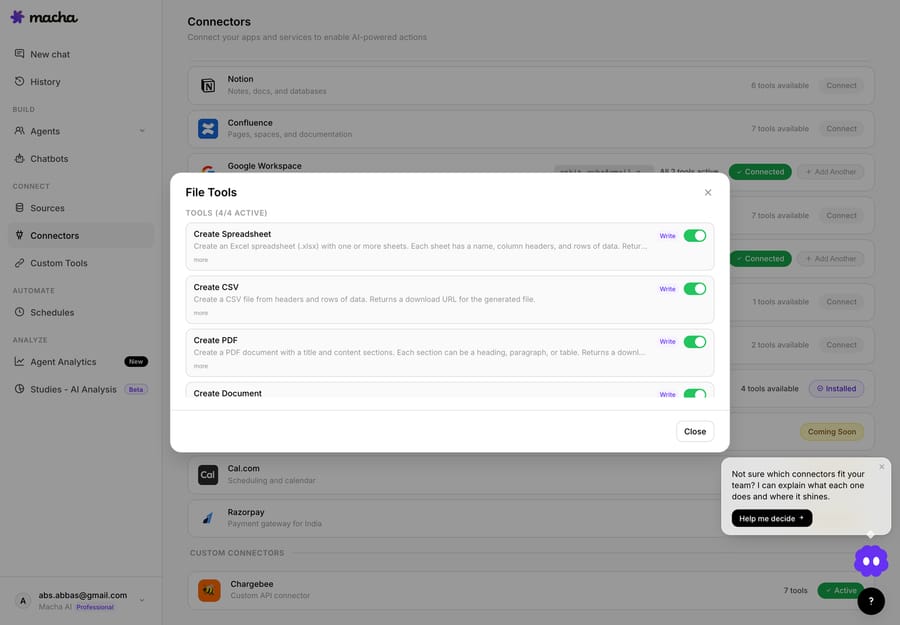Click the Coming Soon badge

tap(832, 432)
